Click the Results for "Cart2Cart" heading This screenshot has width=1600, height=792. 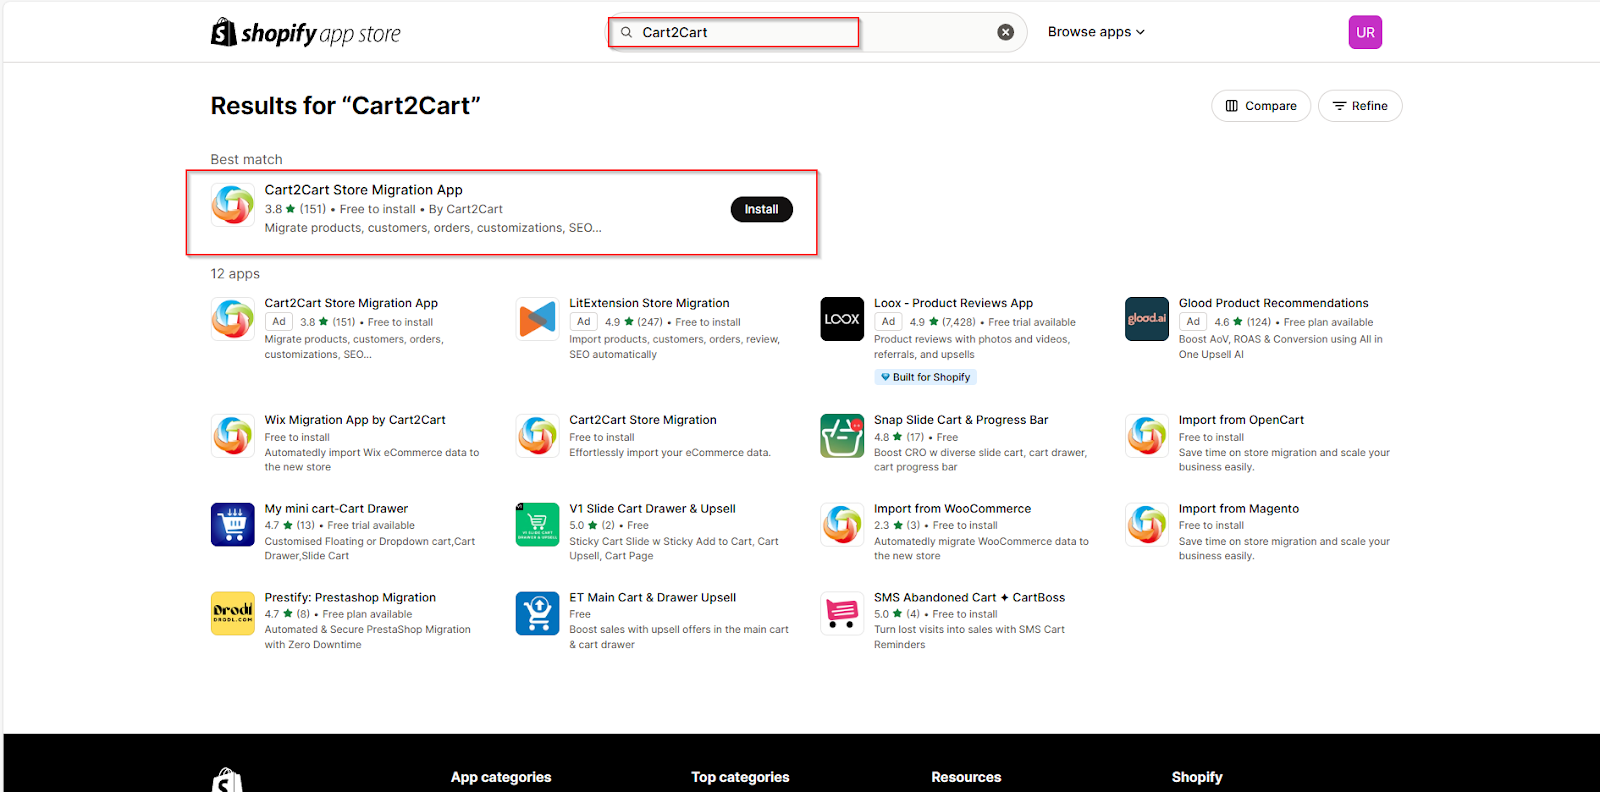pos(345,106)
